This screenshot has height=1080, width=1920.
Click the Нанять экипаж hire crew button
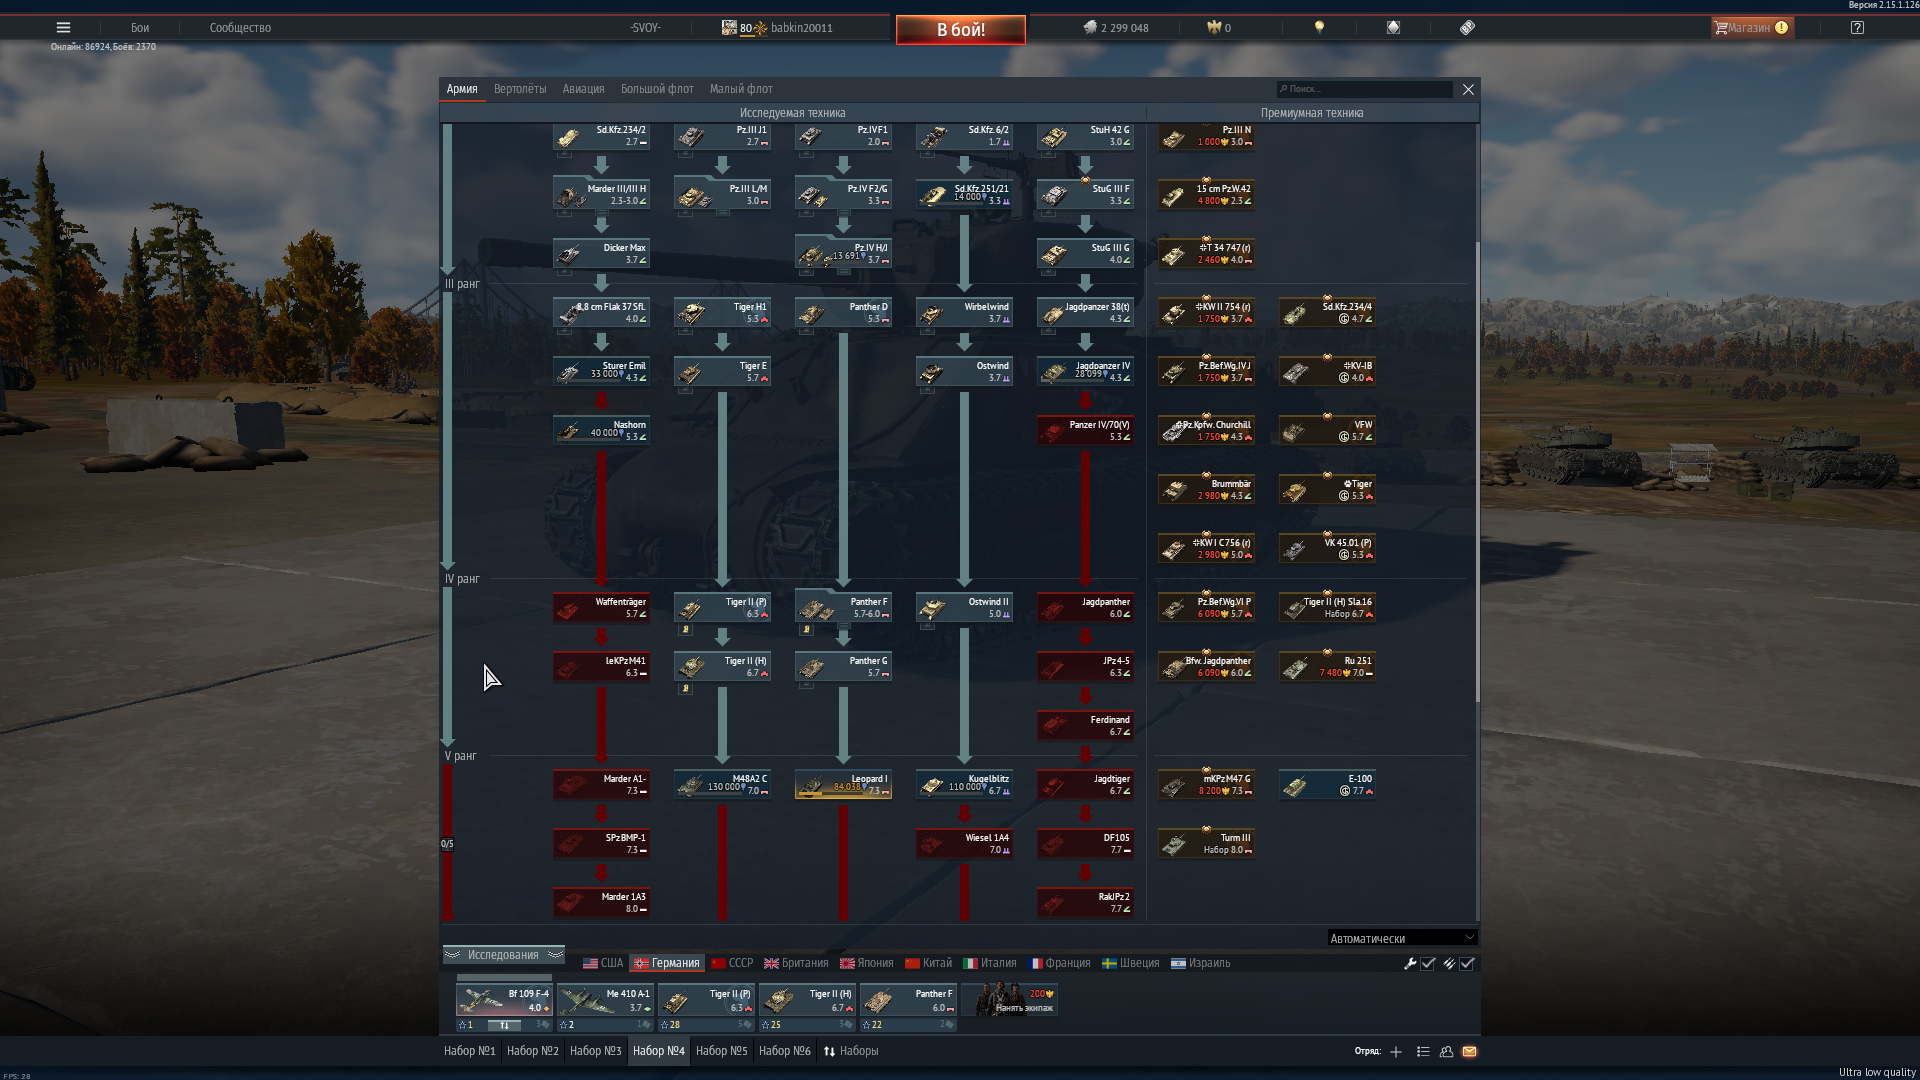point(1010,999)
